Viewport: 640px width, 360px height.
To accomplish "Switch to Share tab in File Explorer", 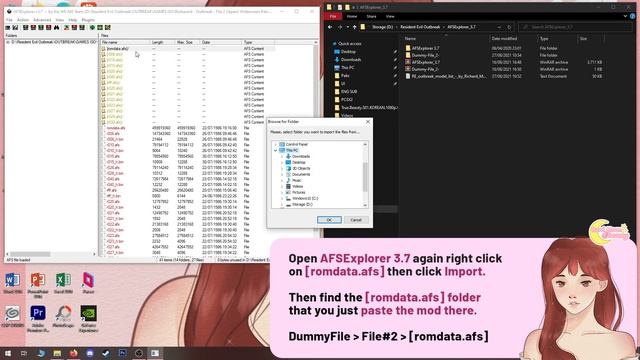I will [371, 16].
